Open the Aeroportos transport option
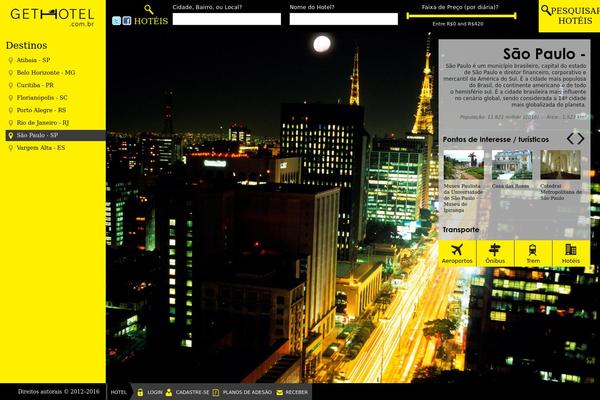This screenshot has width=600, height=400. point(457,253)
